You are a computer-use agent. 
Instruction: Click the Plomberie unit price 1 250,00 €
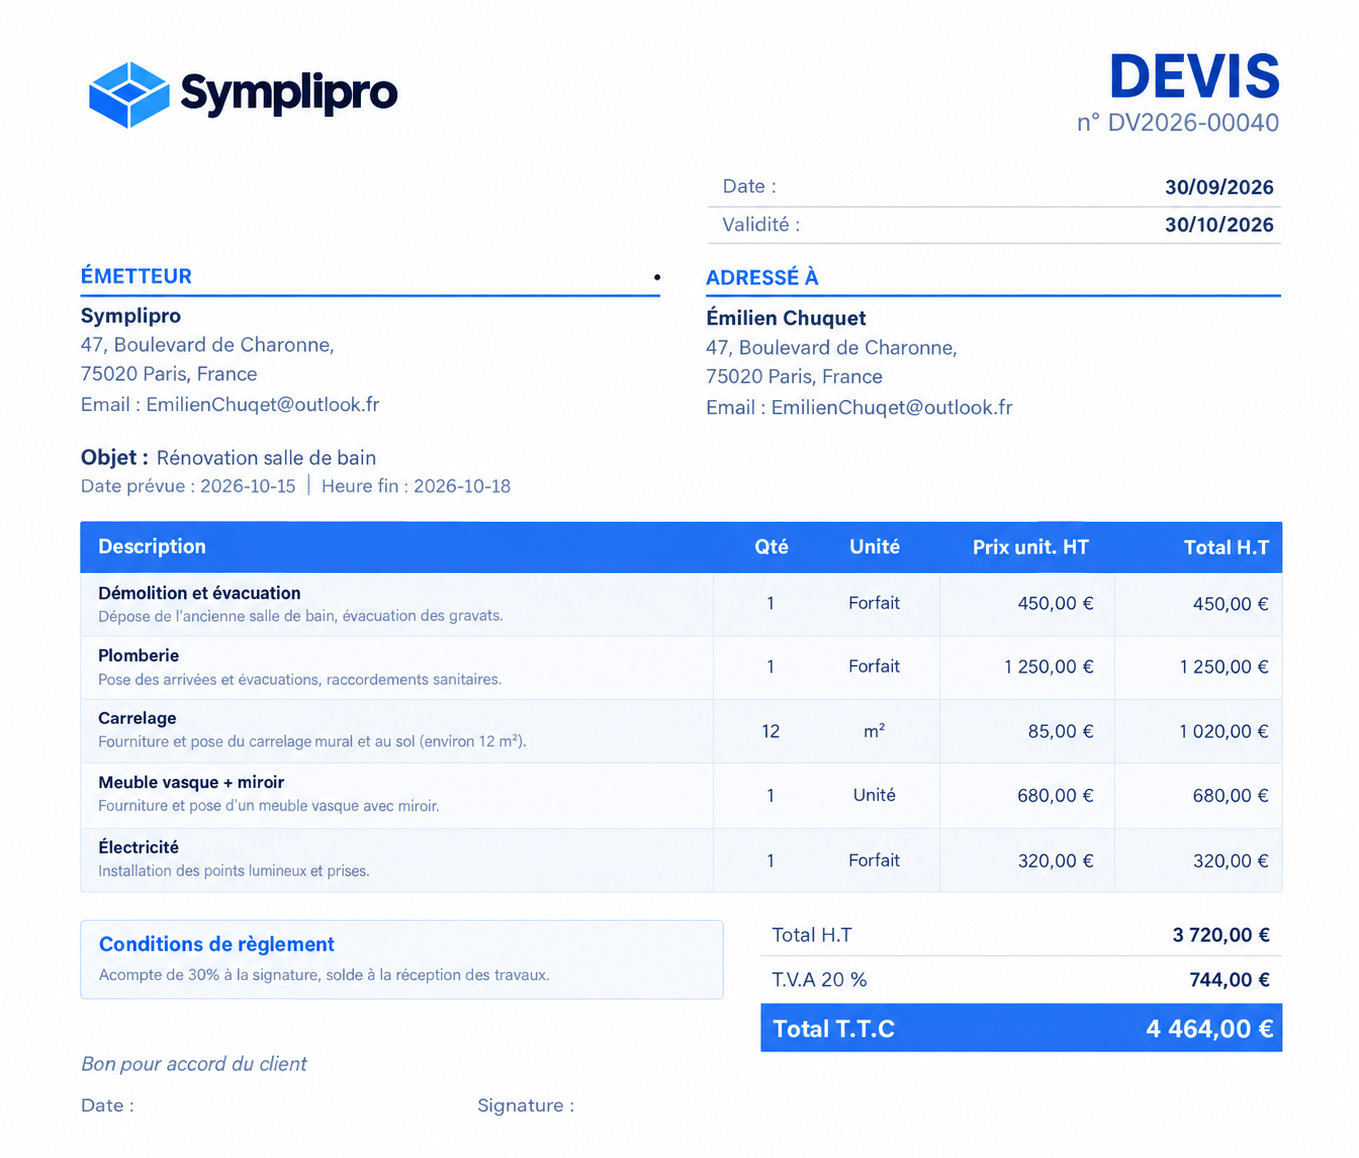point(1048,667)
